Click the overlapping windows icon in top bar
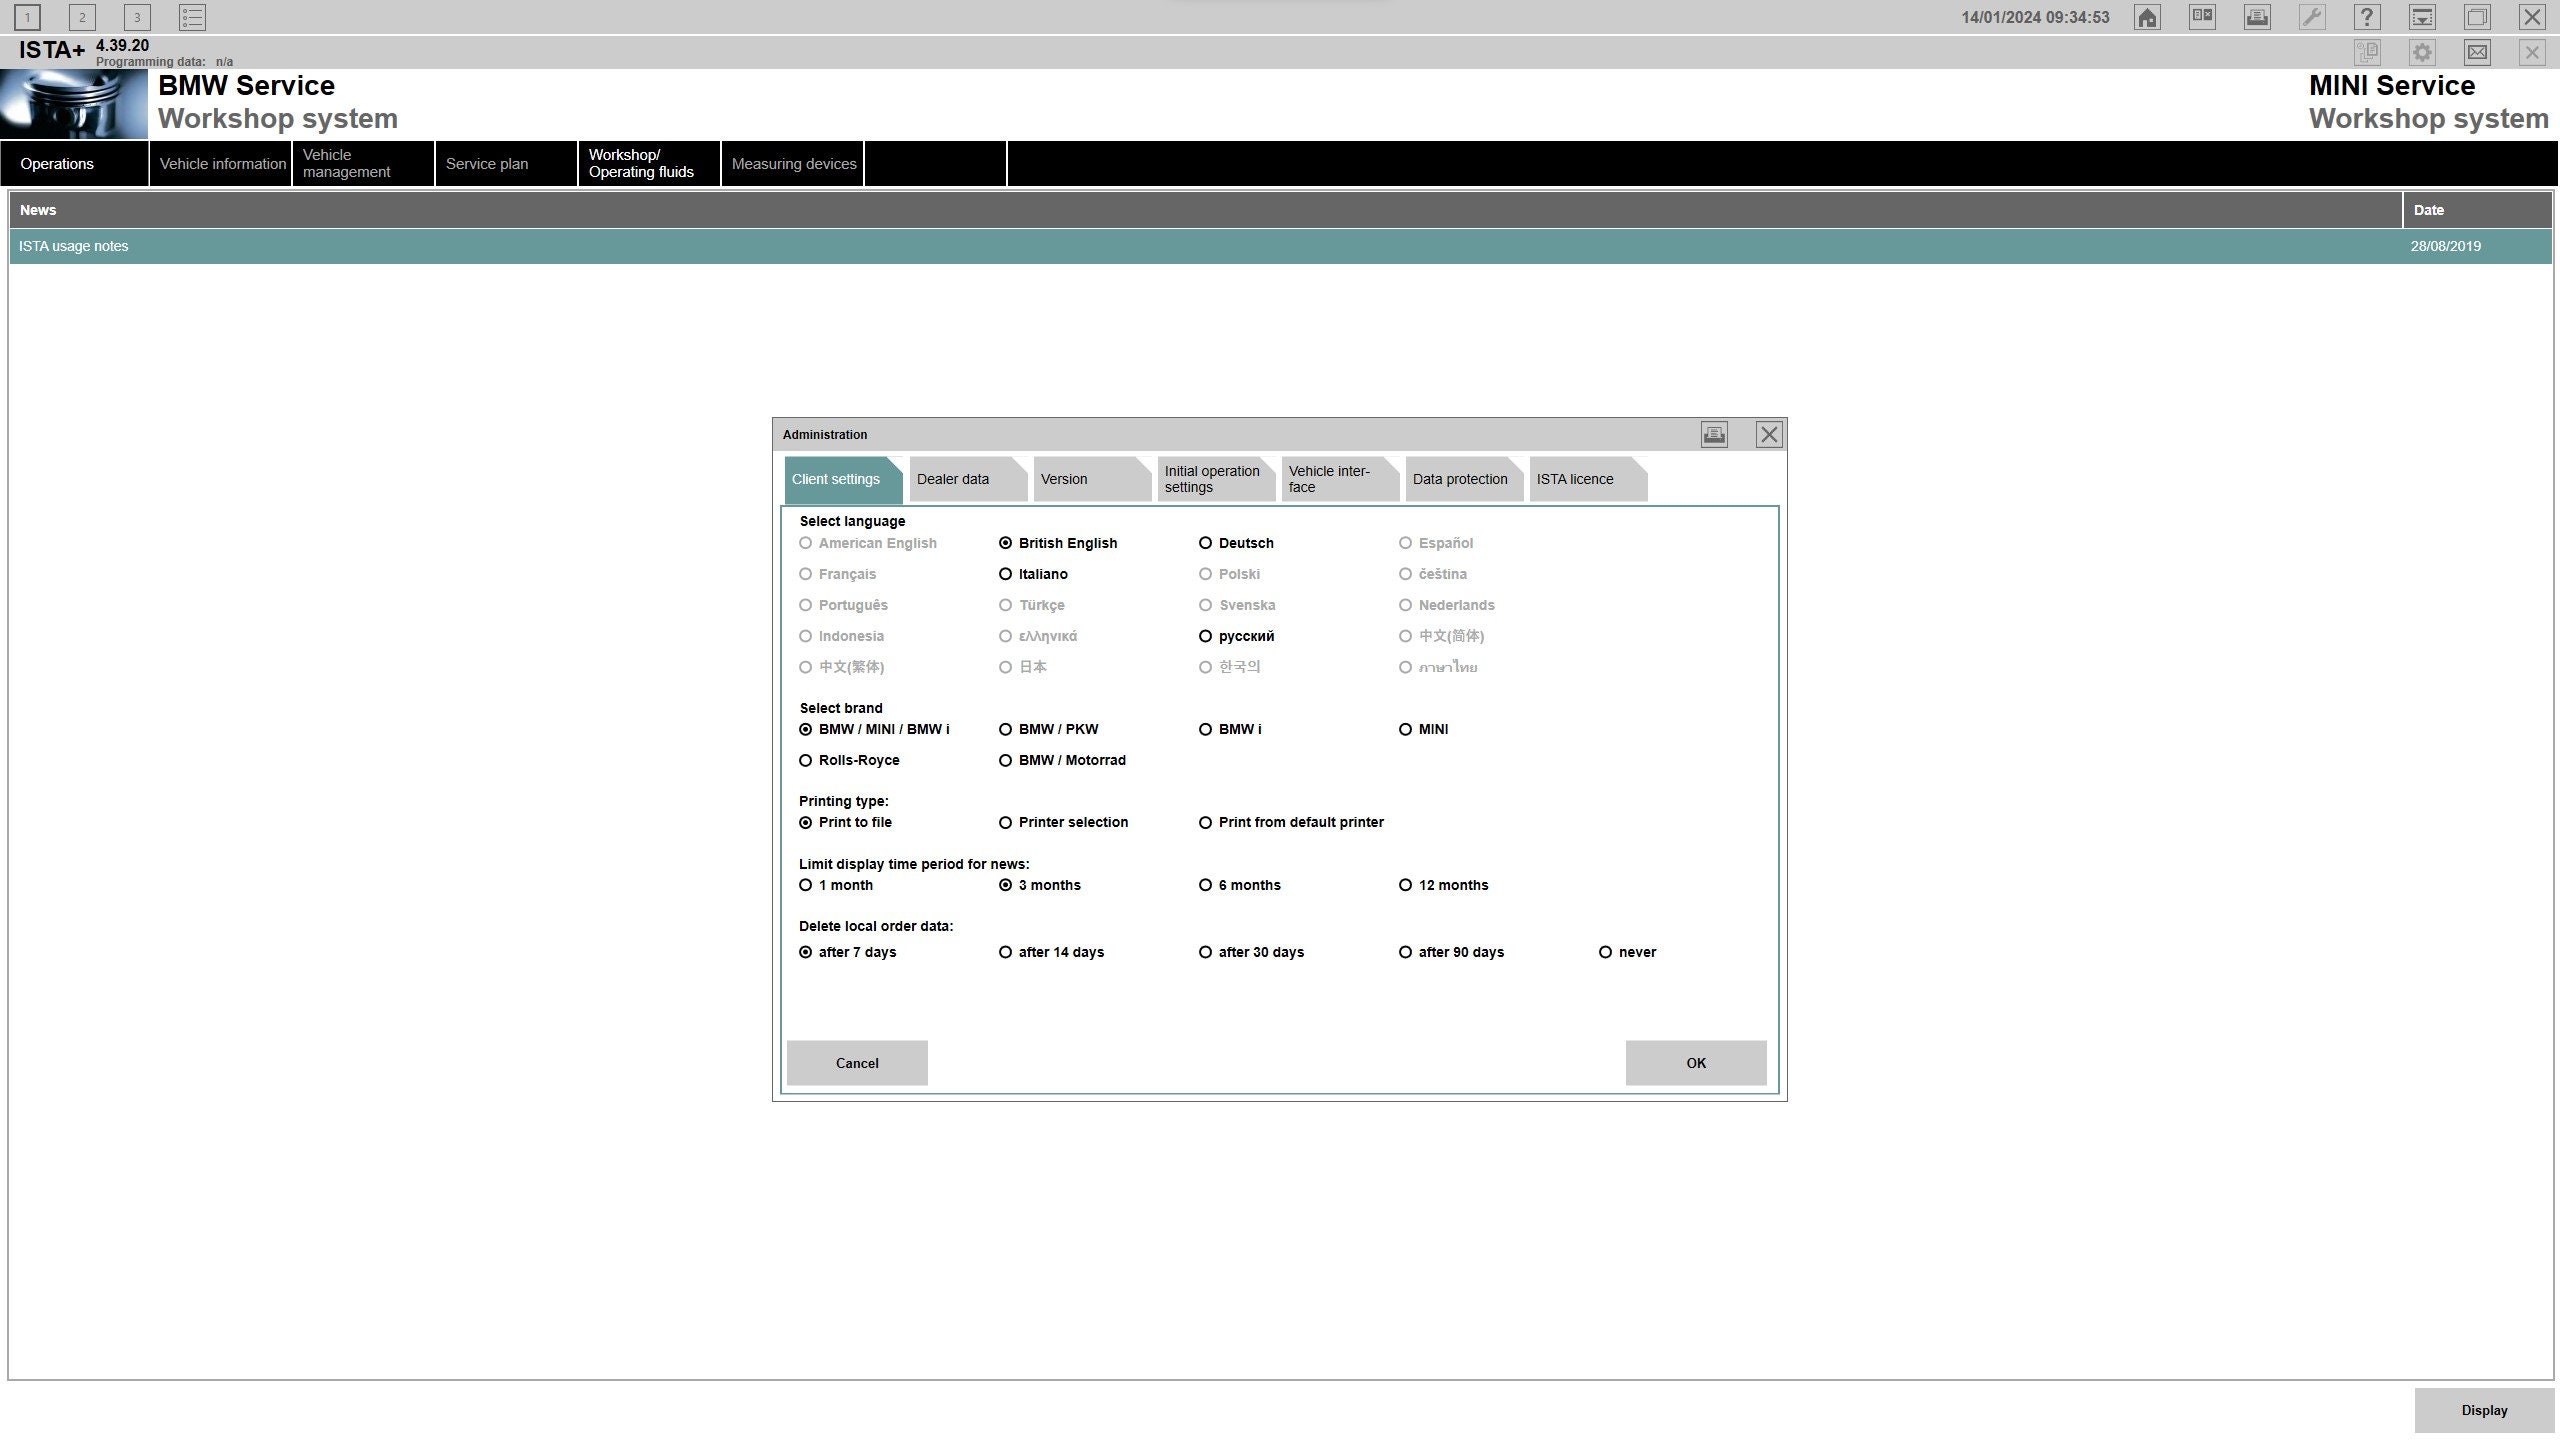Viewport: 2560px width, 1440px height. [x=2477, y=17]
